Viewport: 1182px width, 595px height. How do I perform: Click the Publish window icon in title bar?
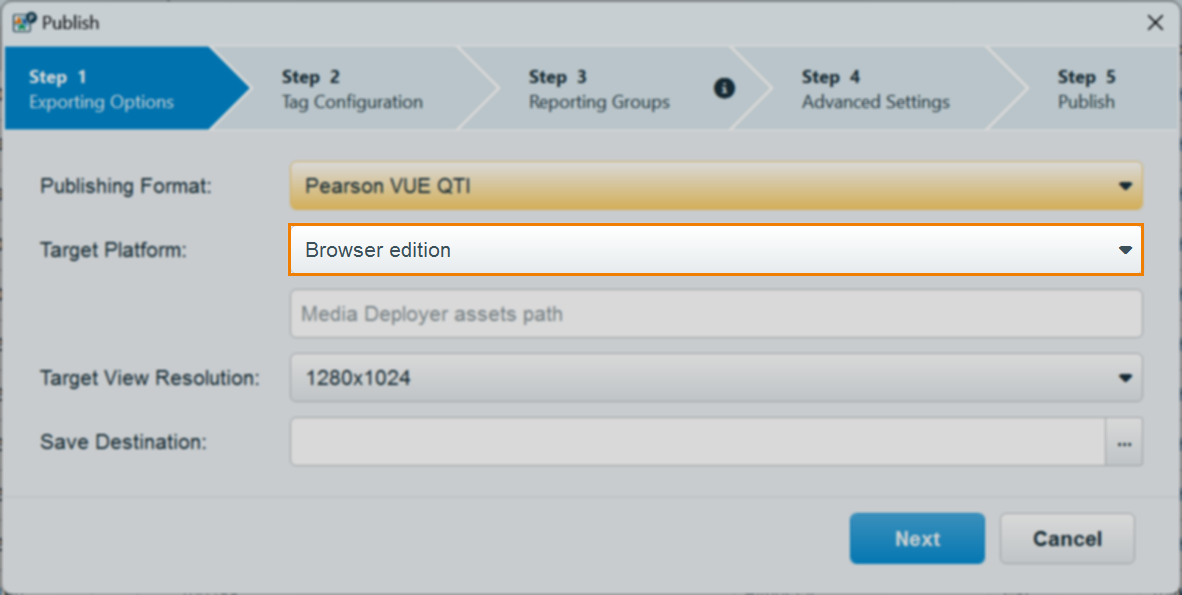point(24,22)
